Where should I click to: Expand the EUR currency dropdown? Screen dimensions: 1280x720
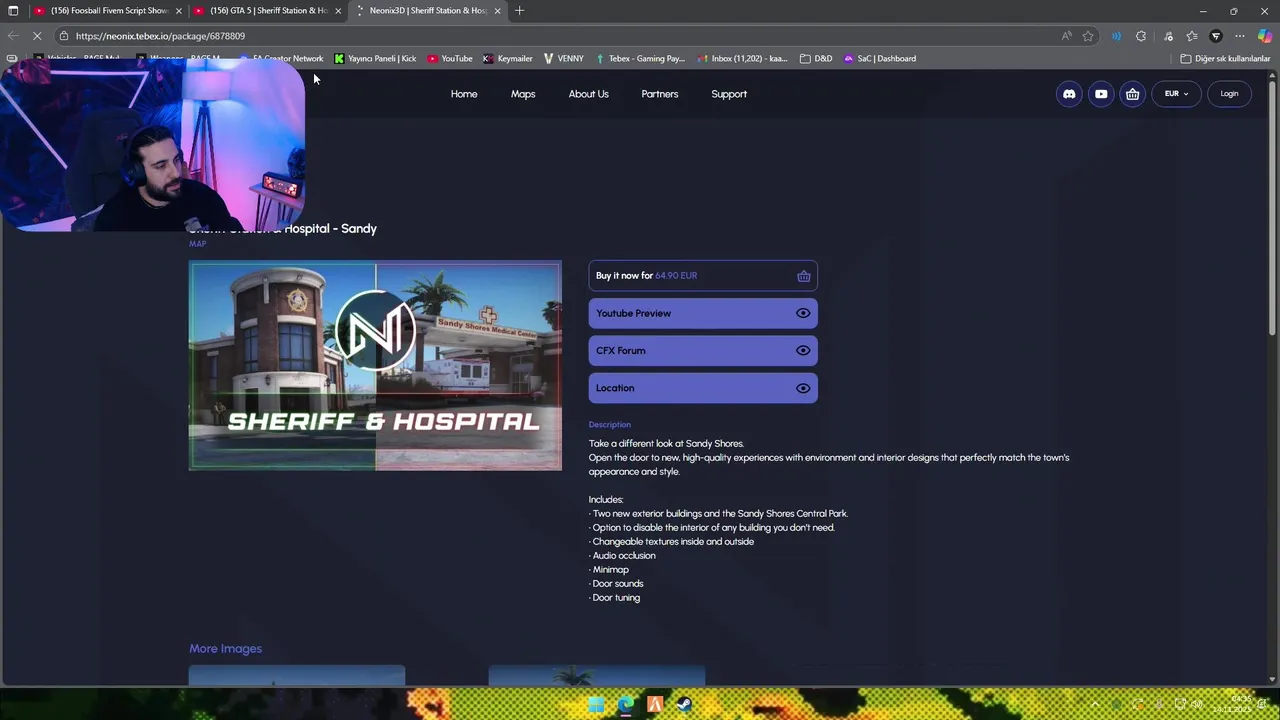(x=1176, y=94)
